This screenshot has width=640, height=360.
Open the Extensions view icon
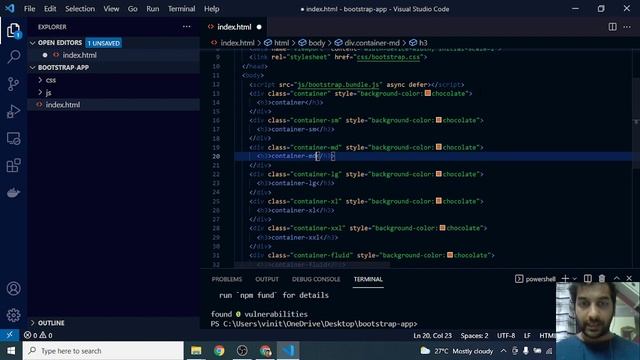(x=13, y=165)
